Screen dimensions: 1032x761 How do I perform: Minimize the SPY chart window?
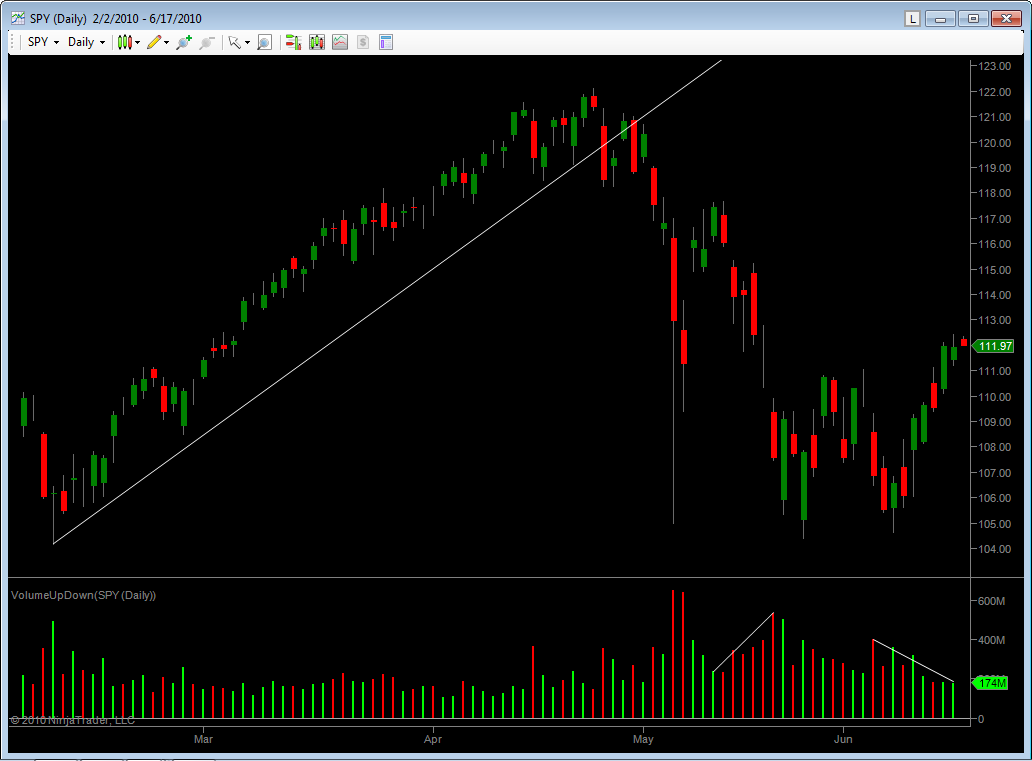point(941,18)
